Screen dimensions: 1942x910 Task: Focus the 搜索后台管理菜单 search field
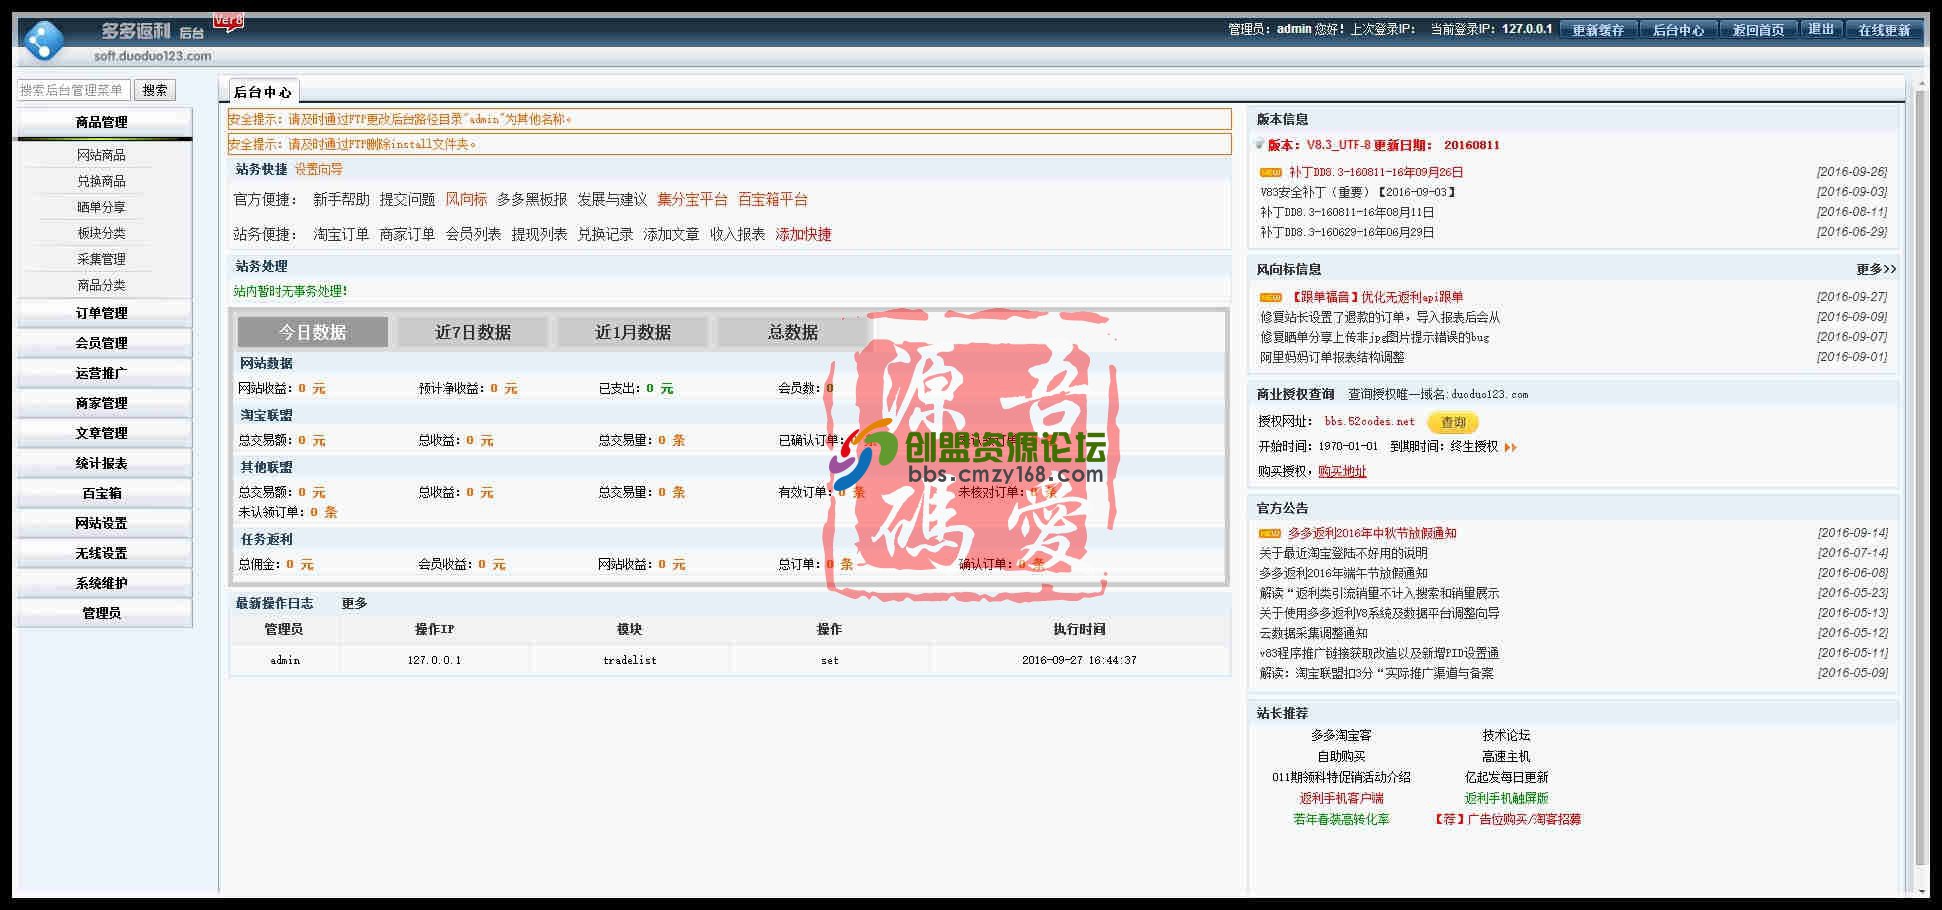(x=74, y=90)
